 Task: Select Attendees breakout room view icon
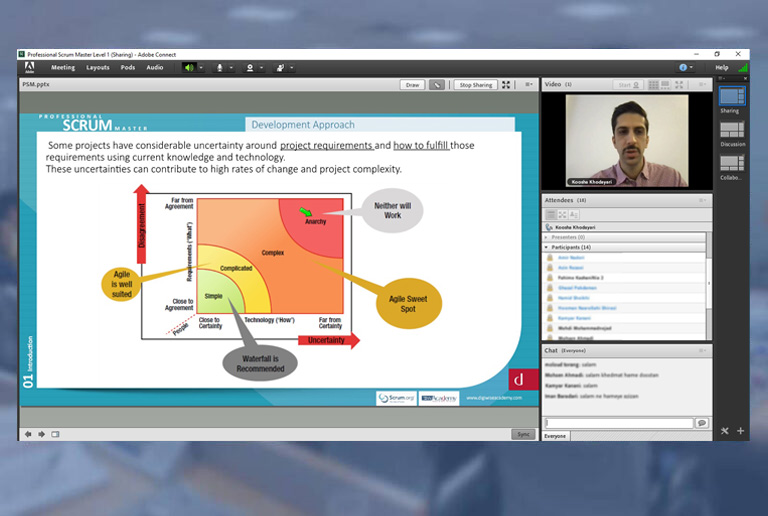coord(562,214)
